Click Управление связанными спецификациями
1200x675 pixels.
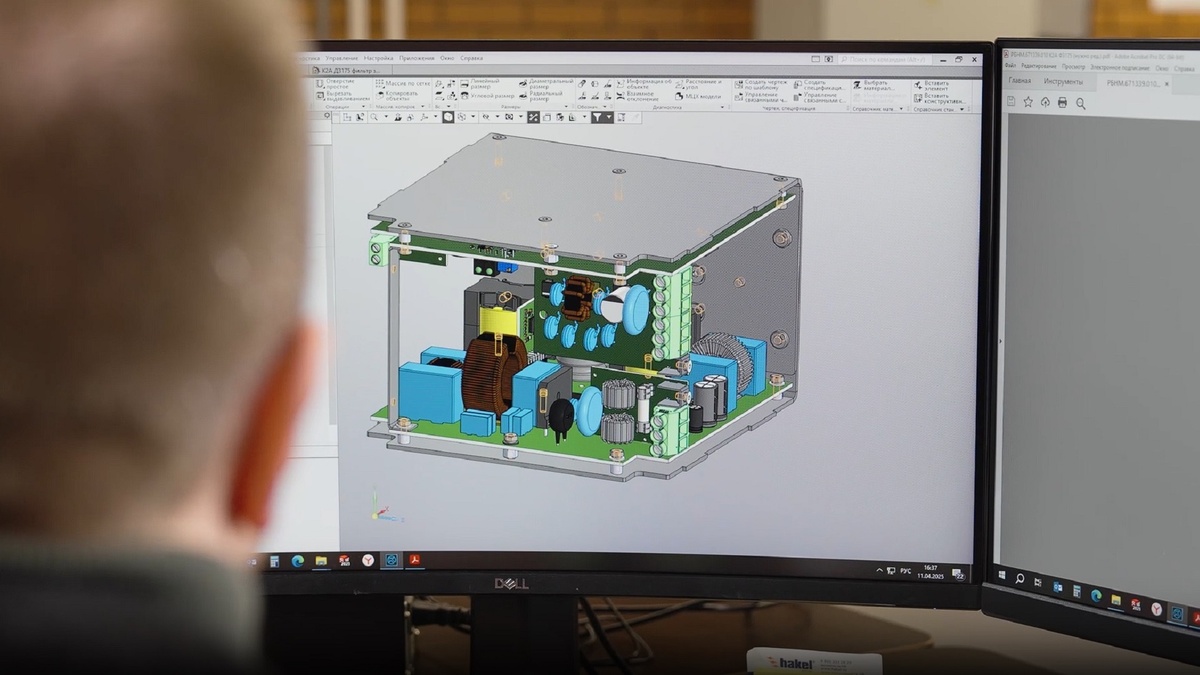[x=819, y=97]
